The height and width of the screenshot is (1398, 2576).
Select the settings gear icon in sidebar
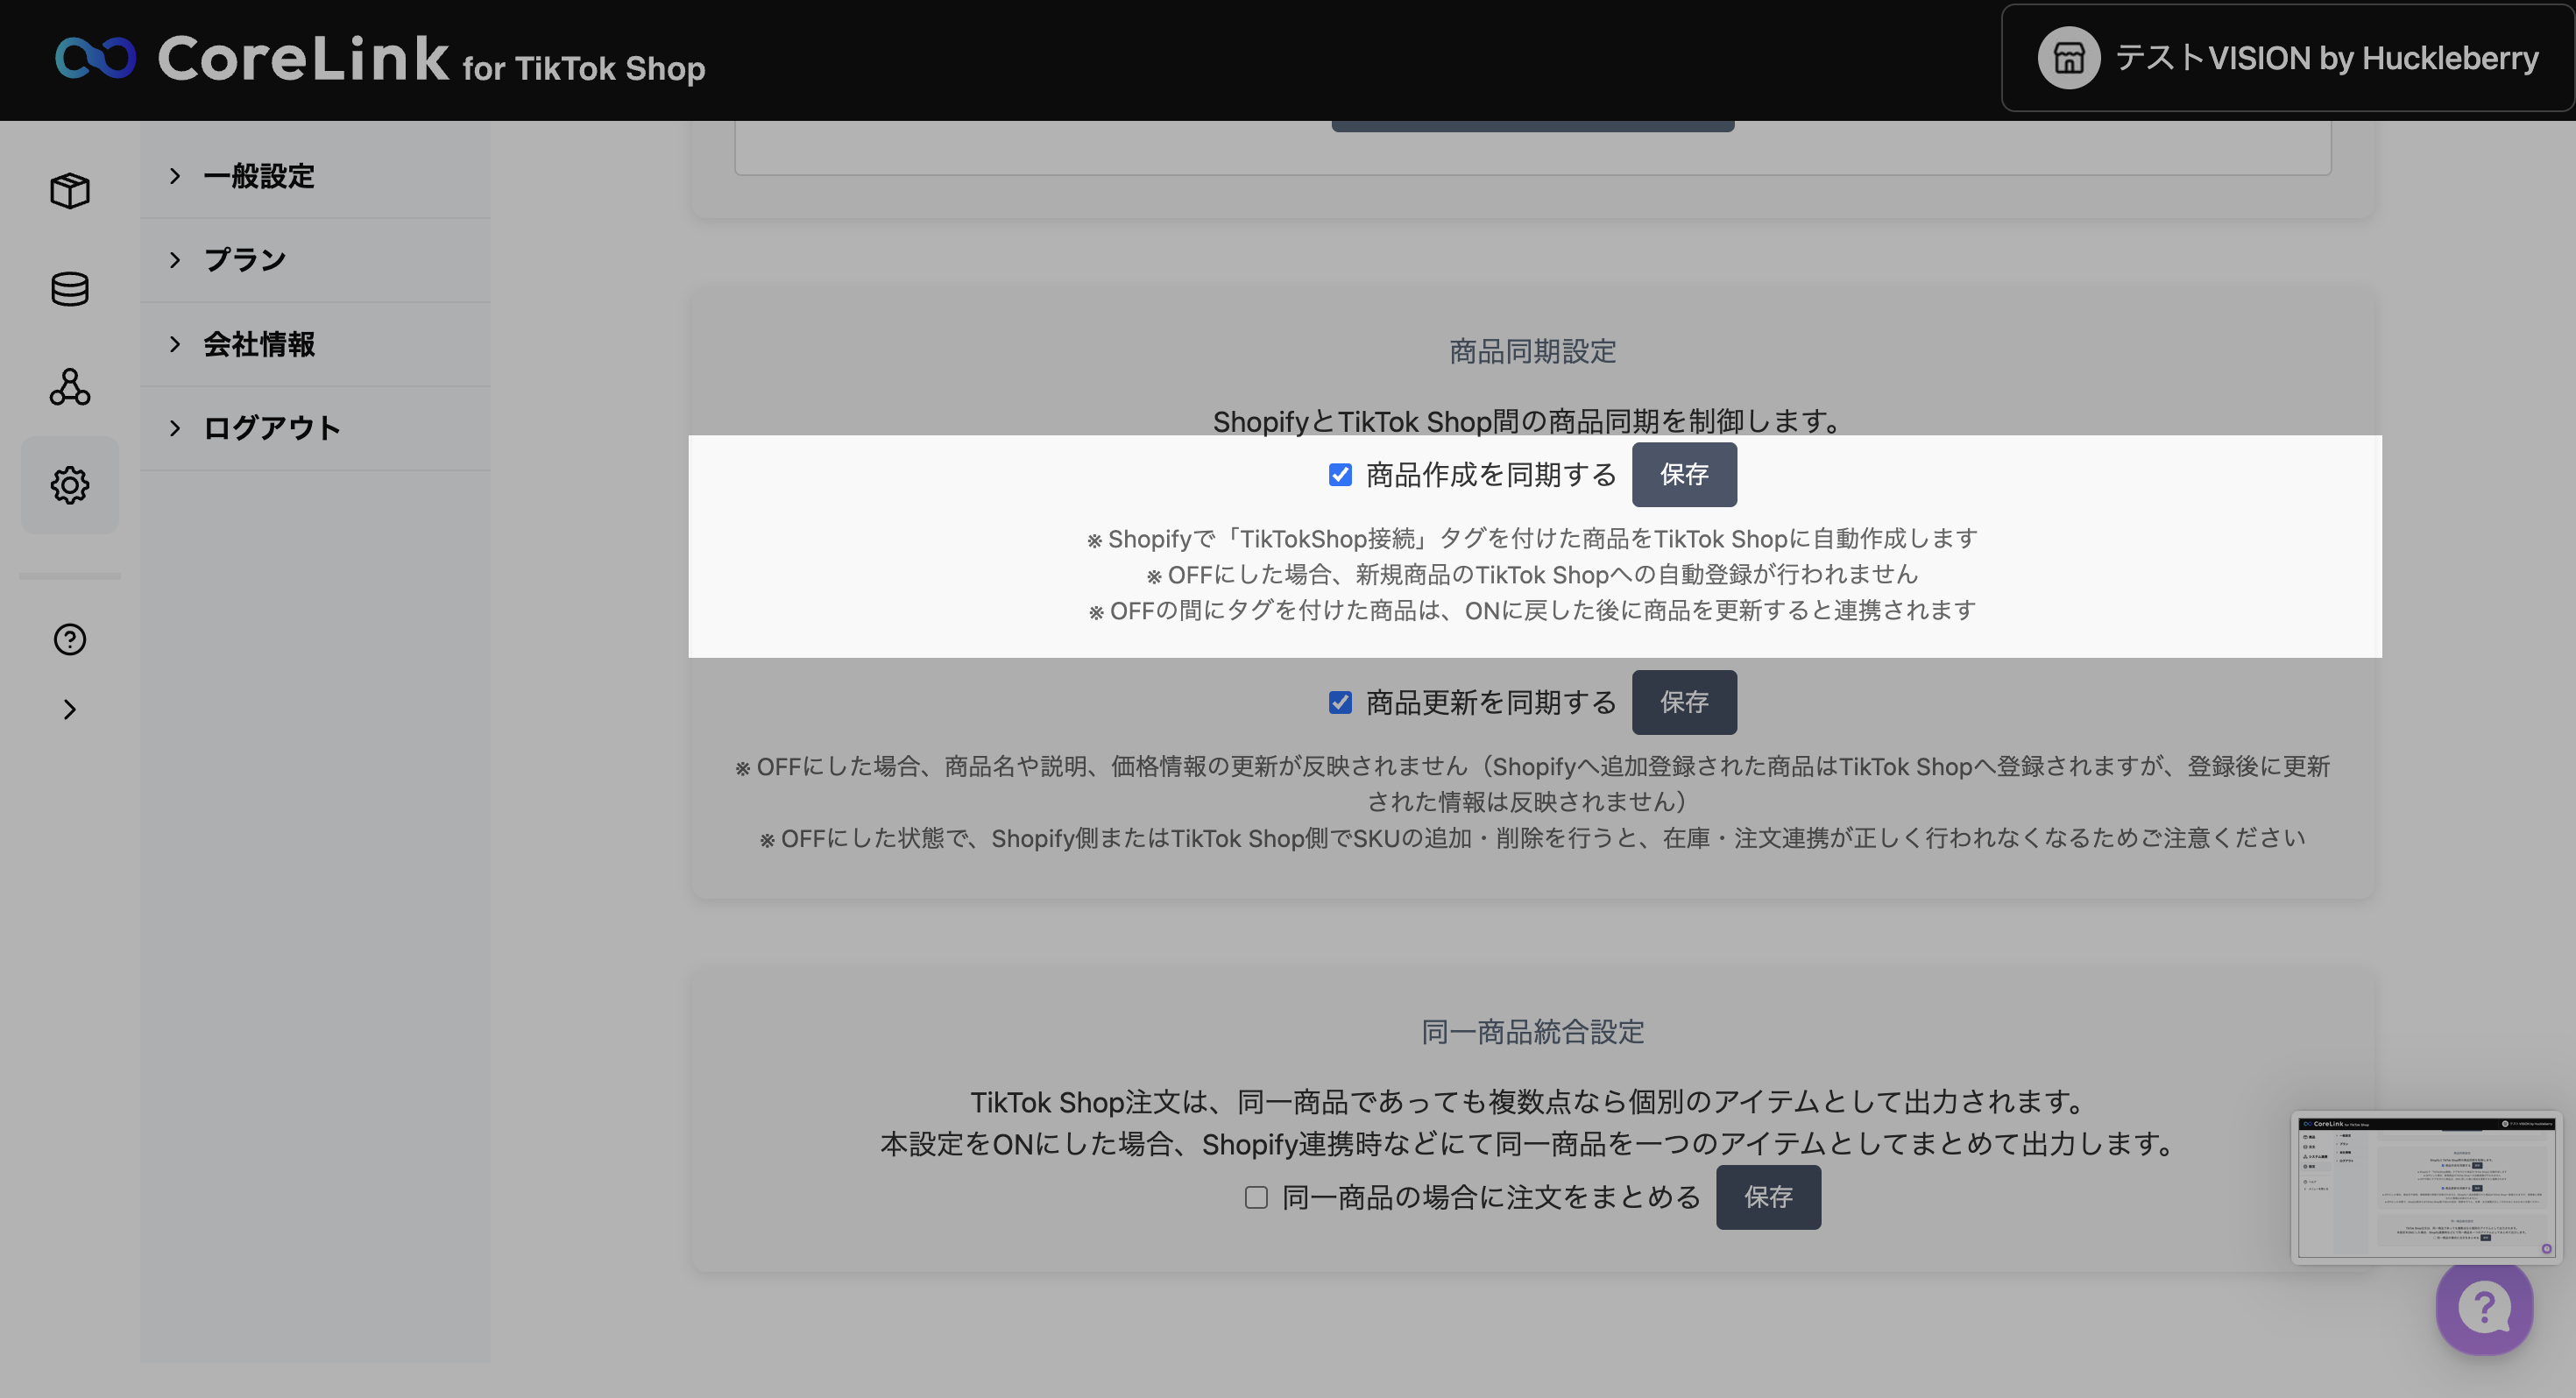click(70, 485)
